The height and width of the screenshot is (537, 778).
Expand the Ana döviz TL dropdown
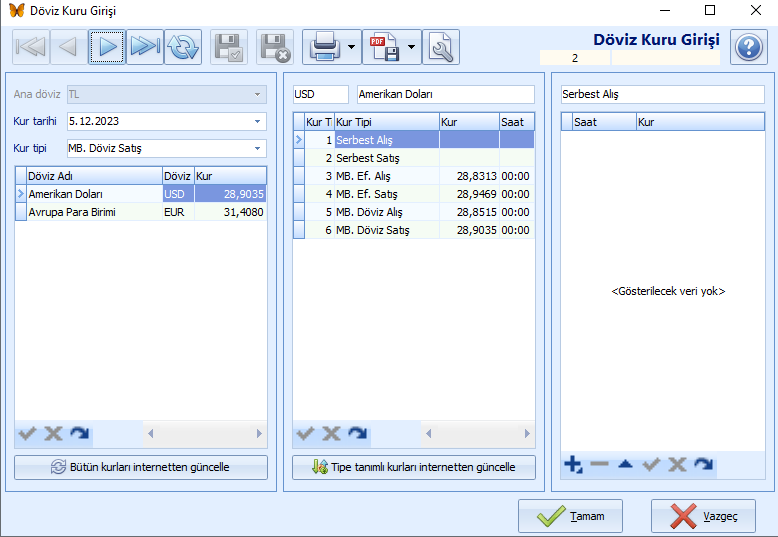258,94
